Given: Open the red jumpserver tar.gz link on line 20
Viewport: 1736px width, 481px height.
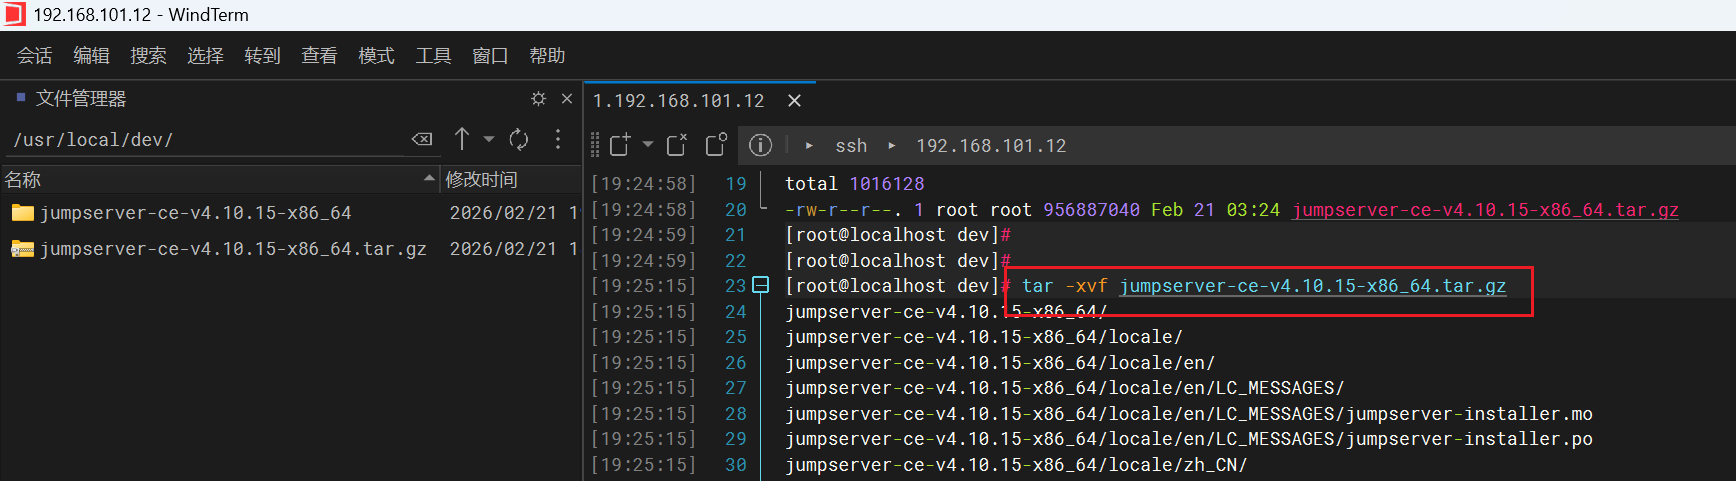Looking at the screenshot, I should (x=1485, y=210).
